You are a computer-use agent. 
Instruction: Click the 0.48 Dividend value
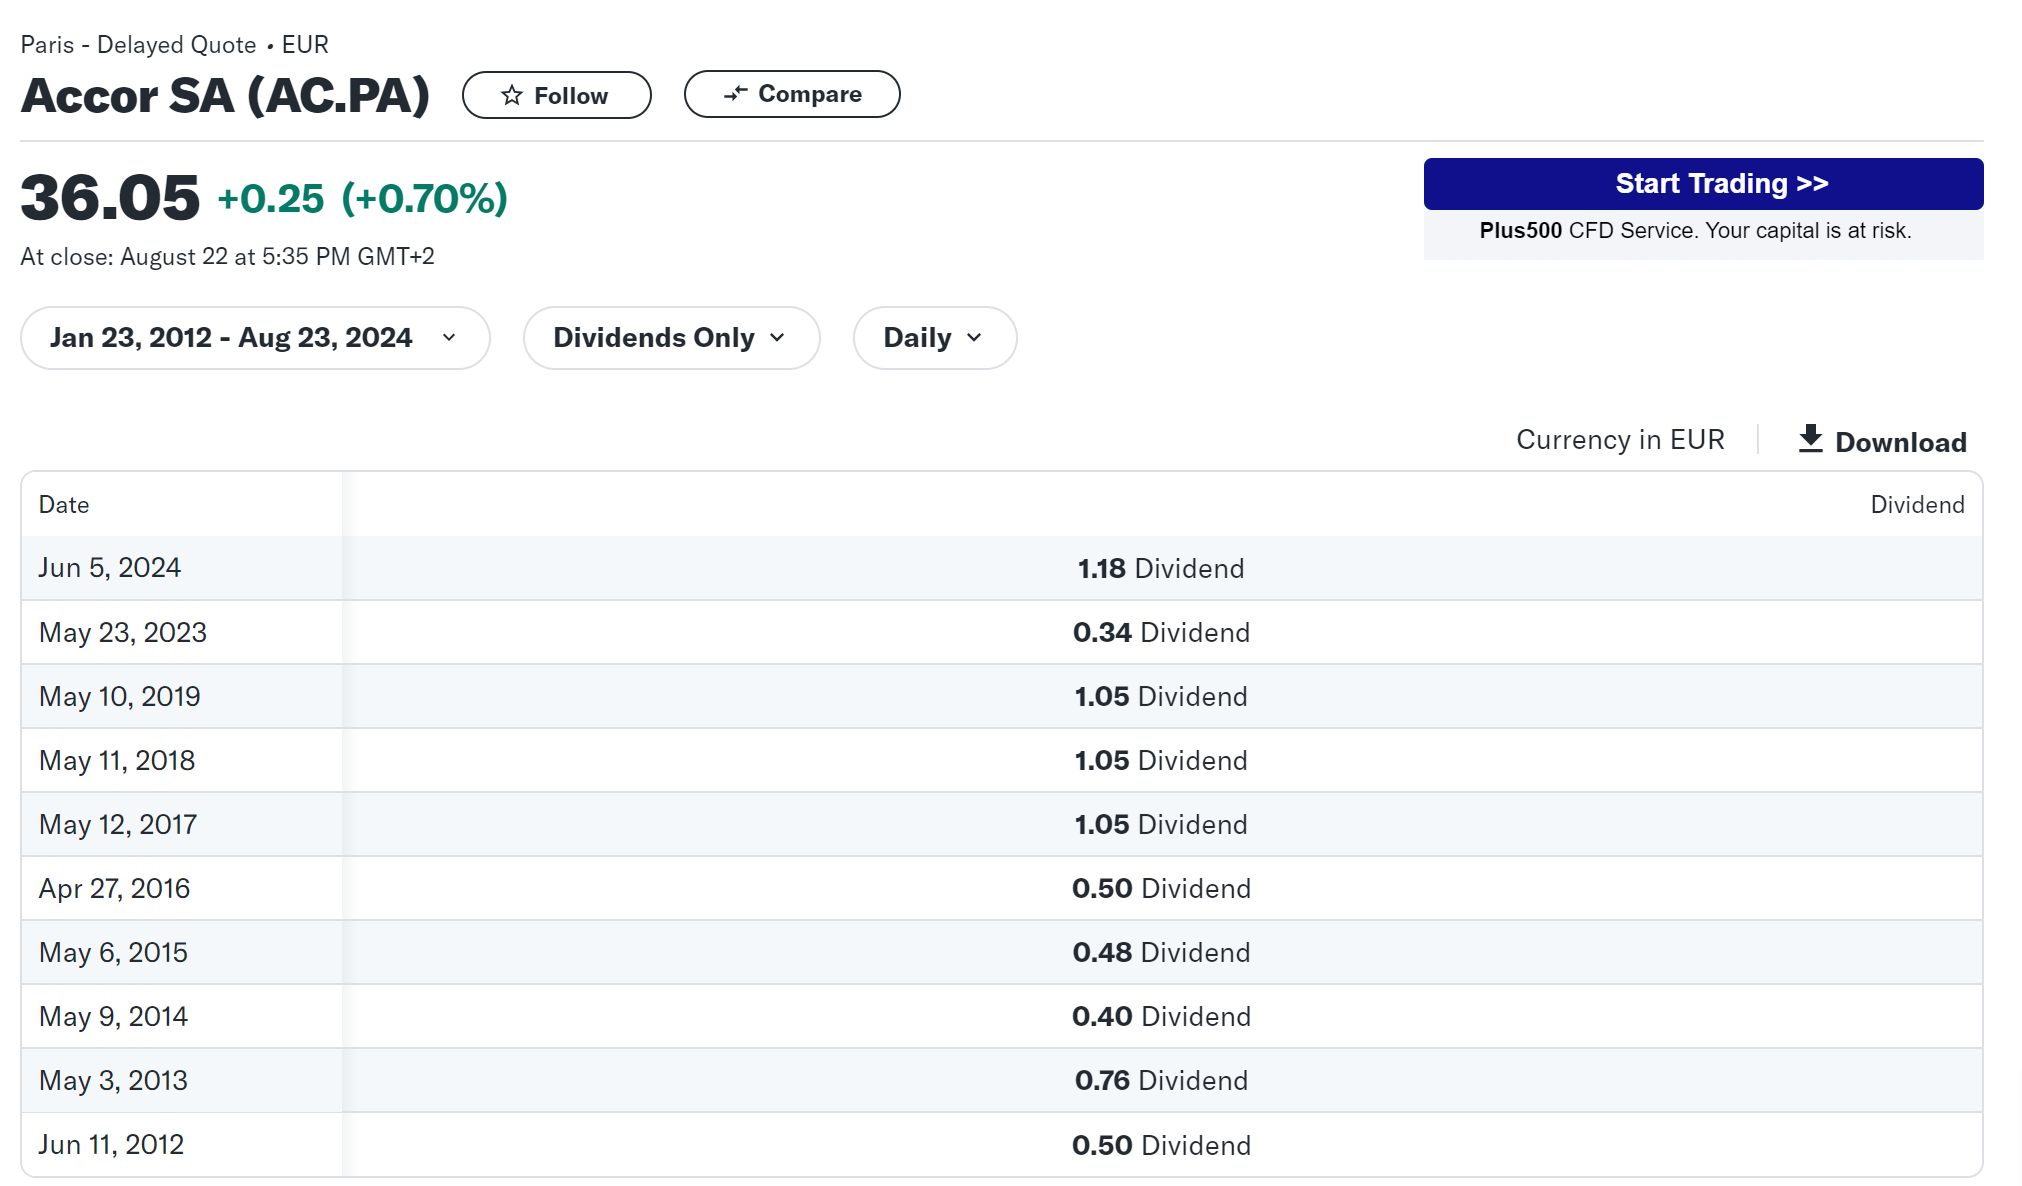click(x=1161, y=953)
